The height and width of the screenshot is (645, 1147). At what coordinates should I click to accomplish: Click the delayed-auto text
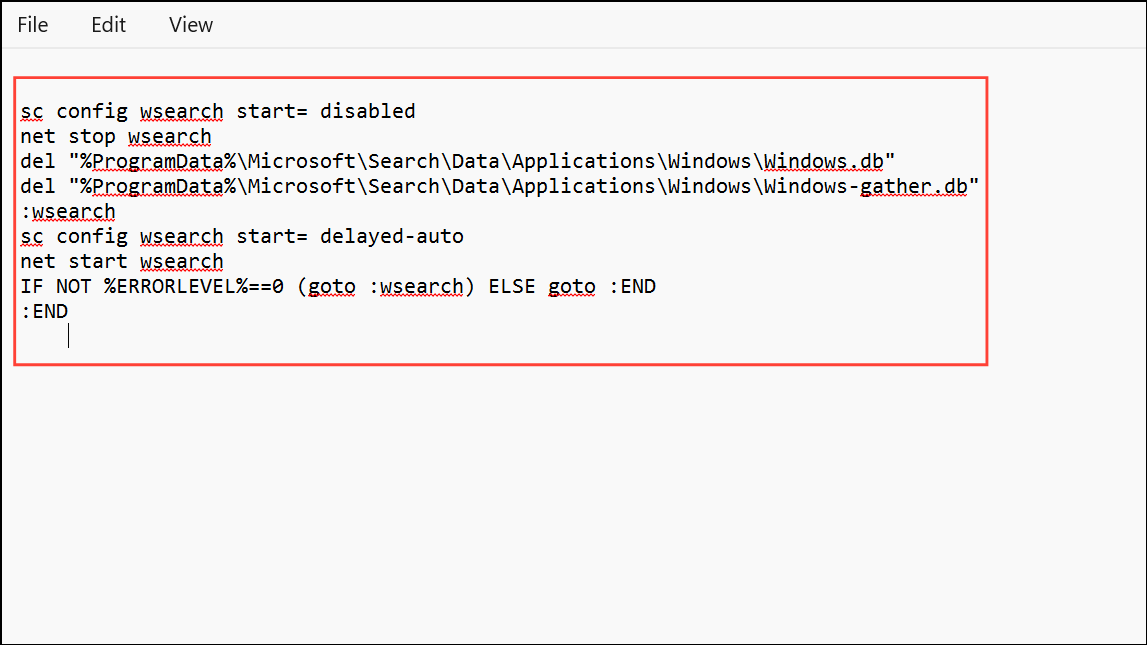(393, 236)
